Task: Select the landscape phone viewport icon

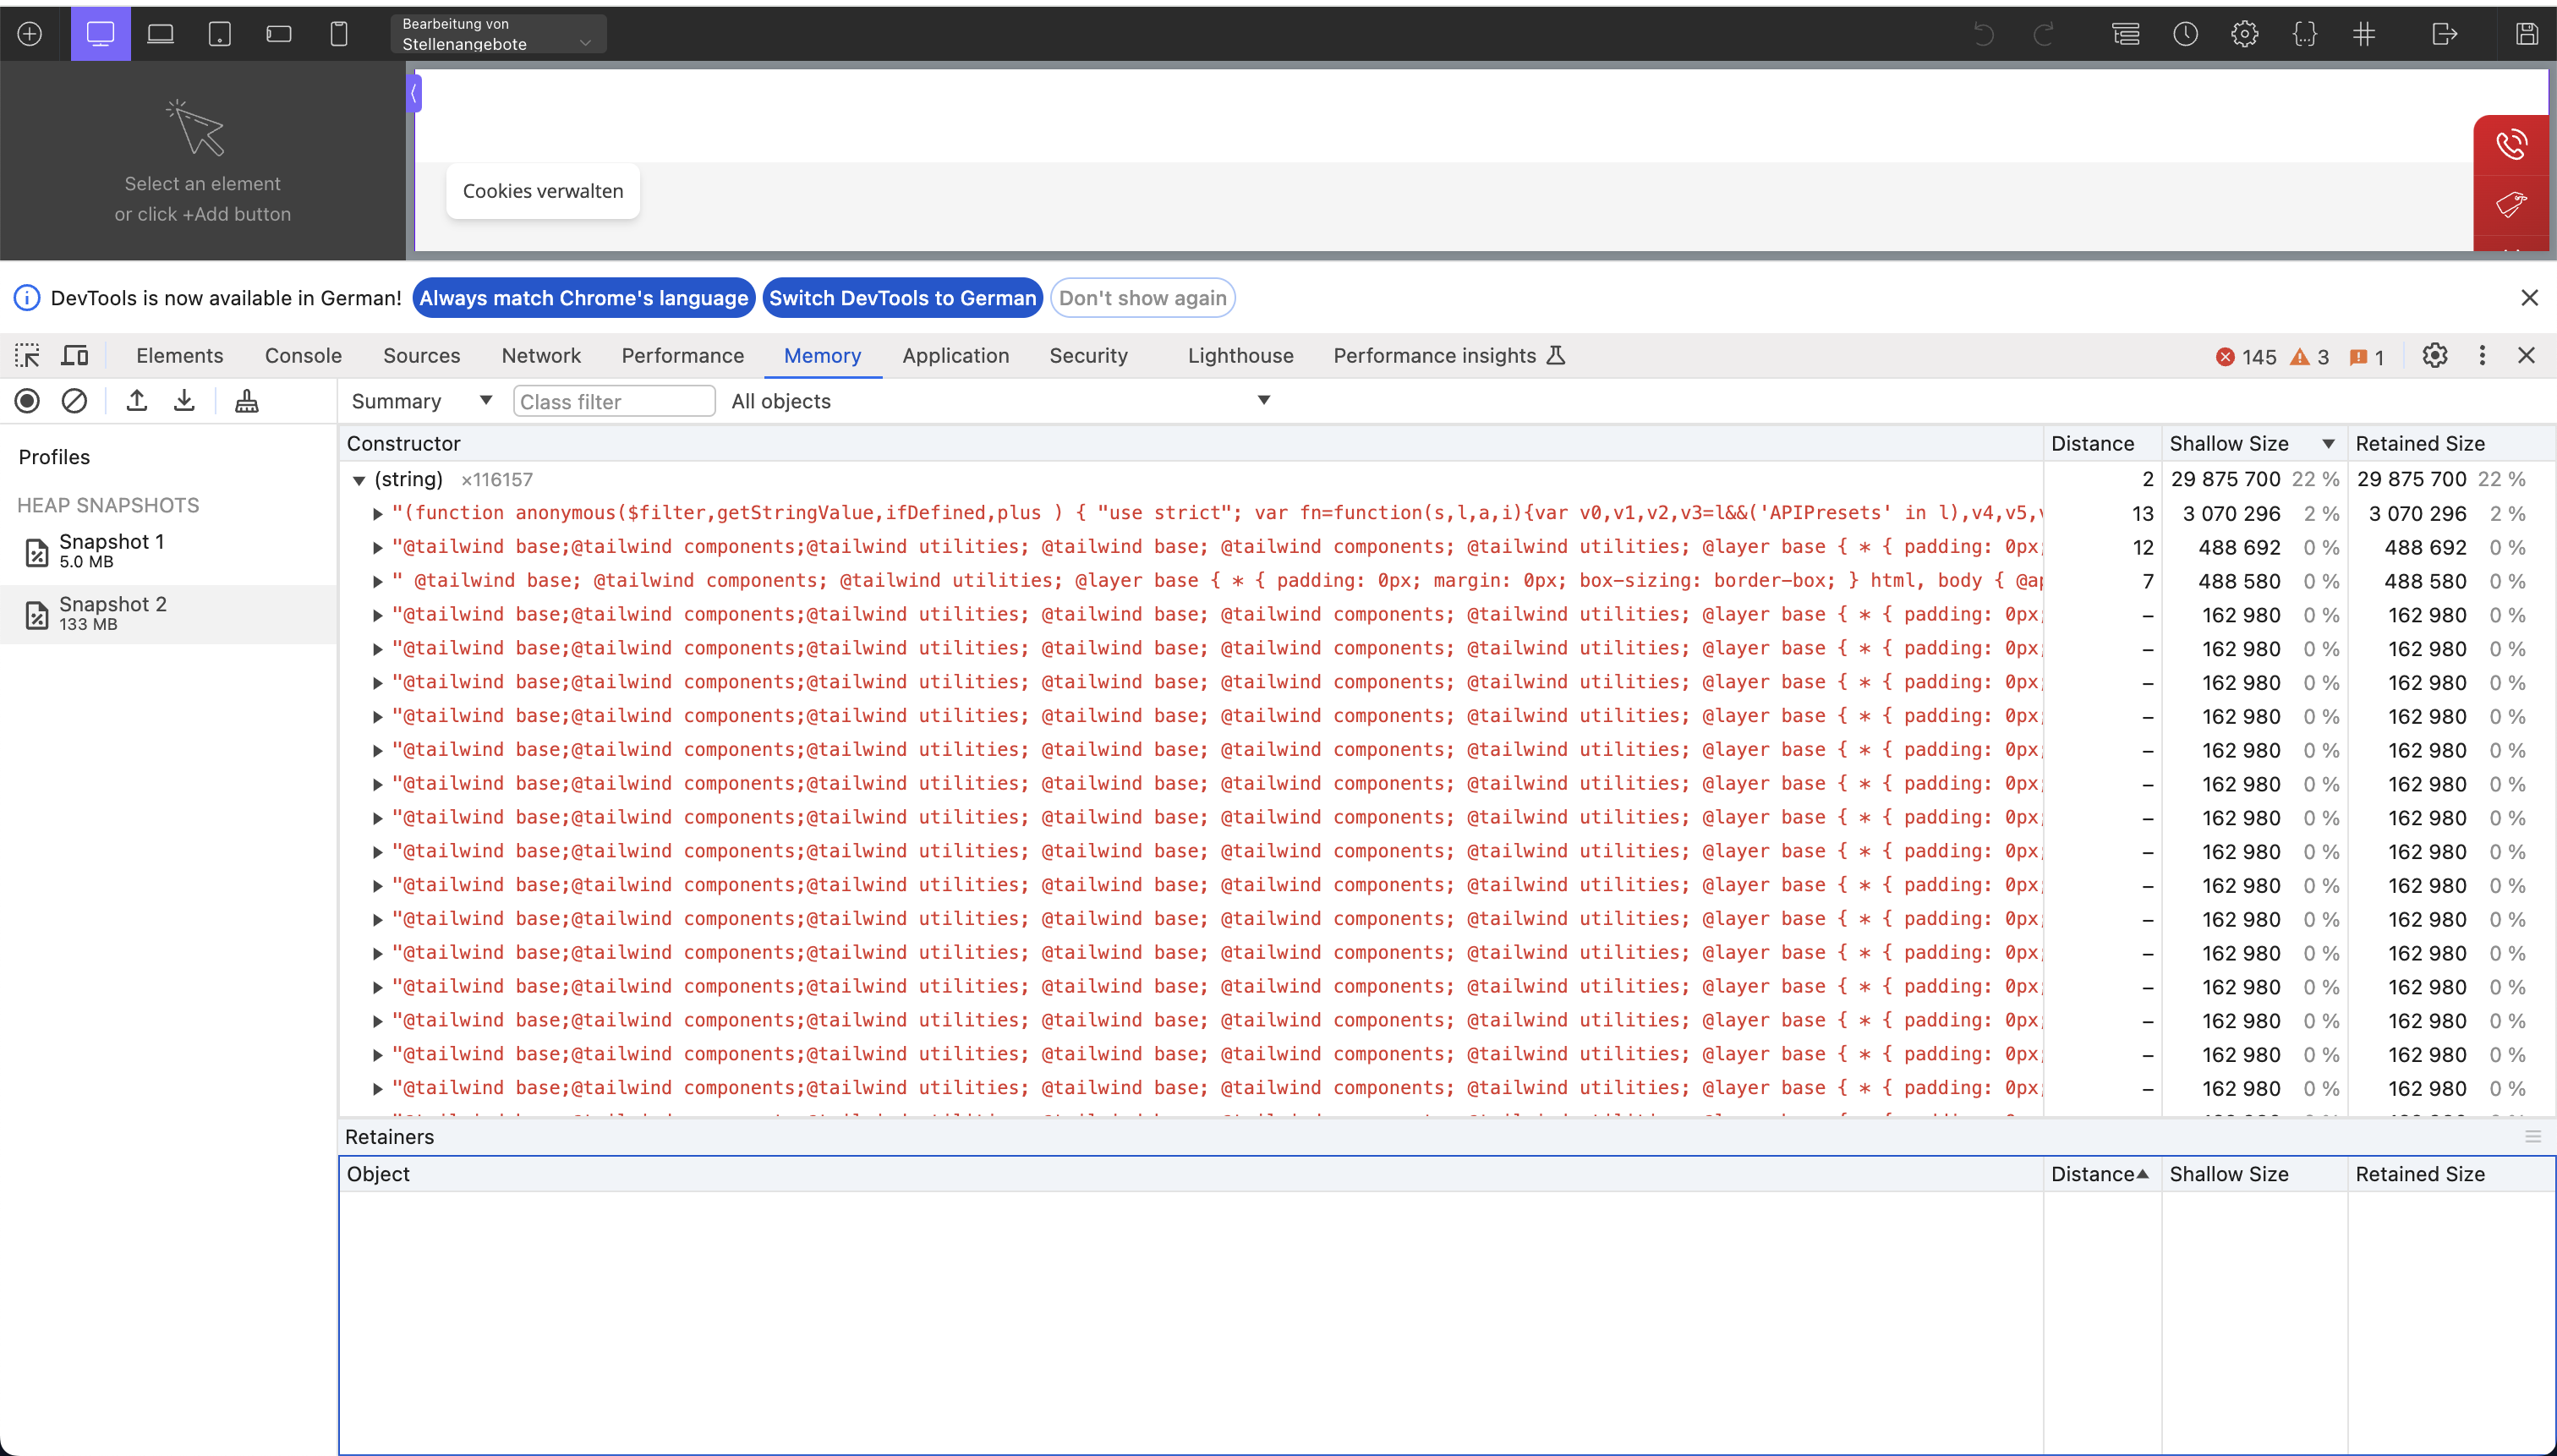Action: (279, 34)
